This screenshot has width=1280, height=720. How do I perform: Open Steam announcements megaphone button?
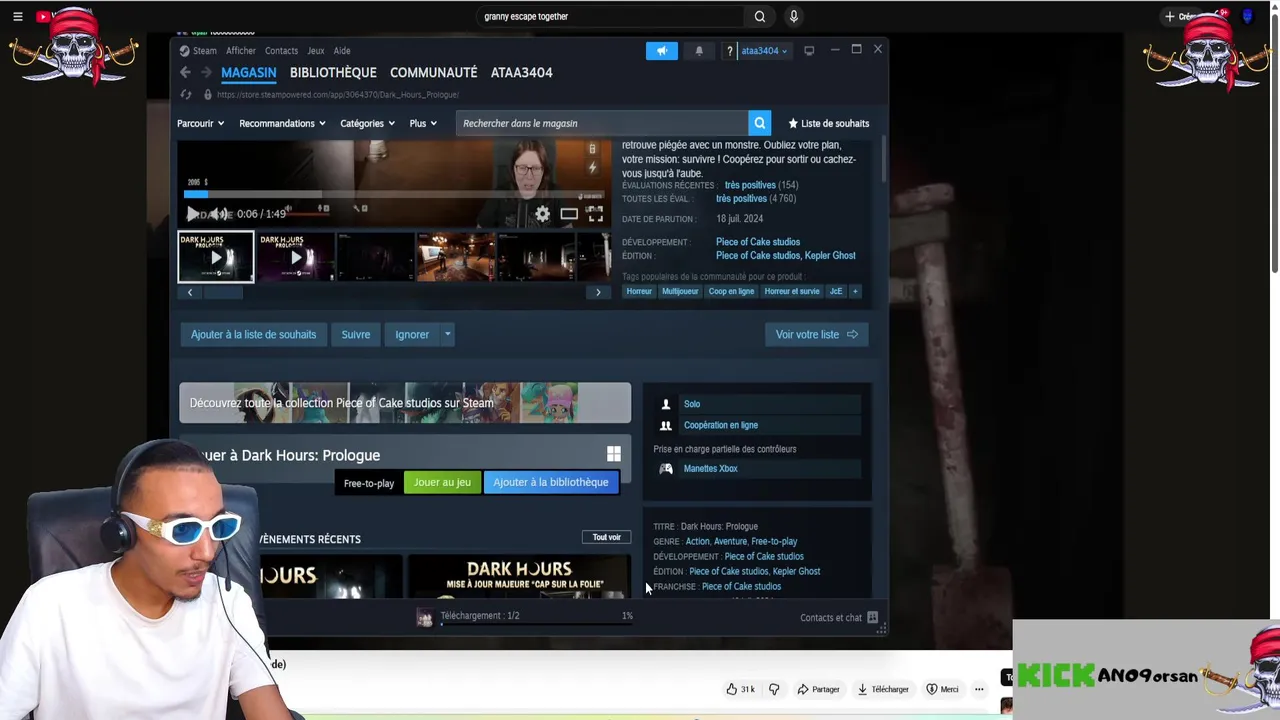(x=661, y=51)
